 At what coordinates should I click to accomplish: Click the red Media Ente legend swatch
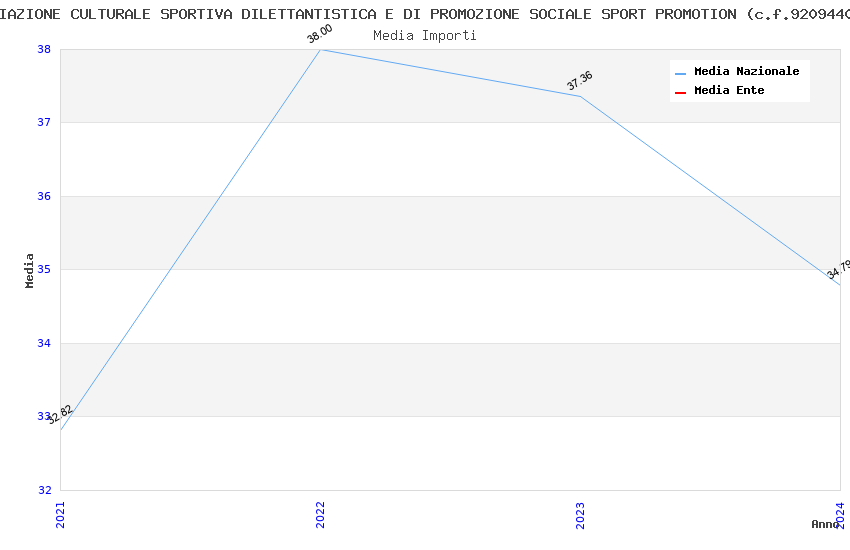tap(681, 91)
